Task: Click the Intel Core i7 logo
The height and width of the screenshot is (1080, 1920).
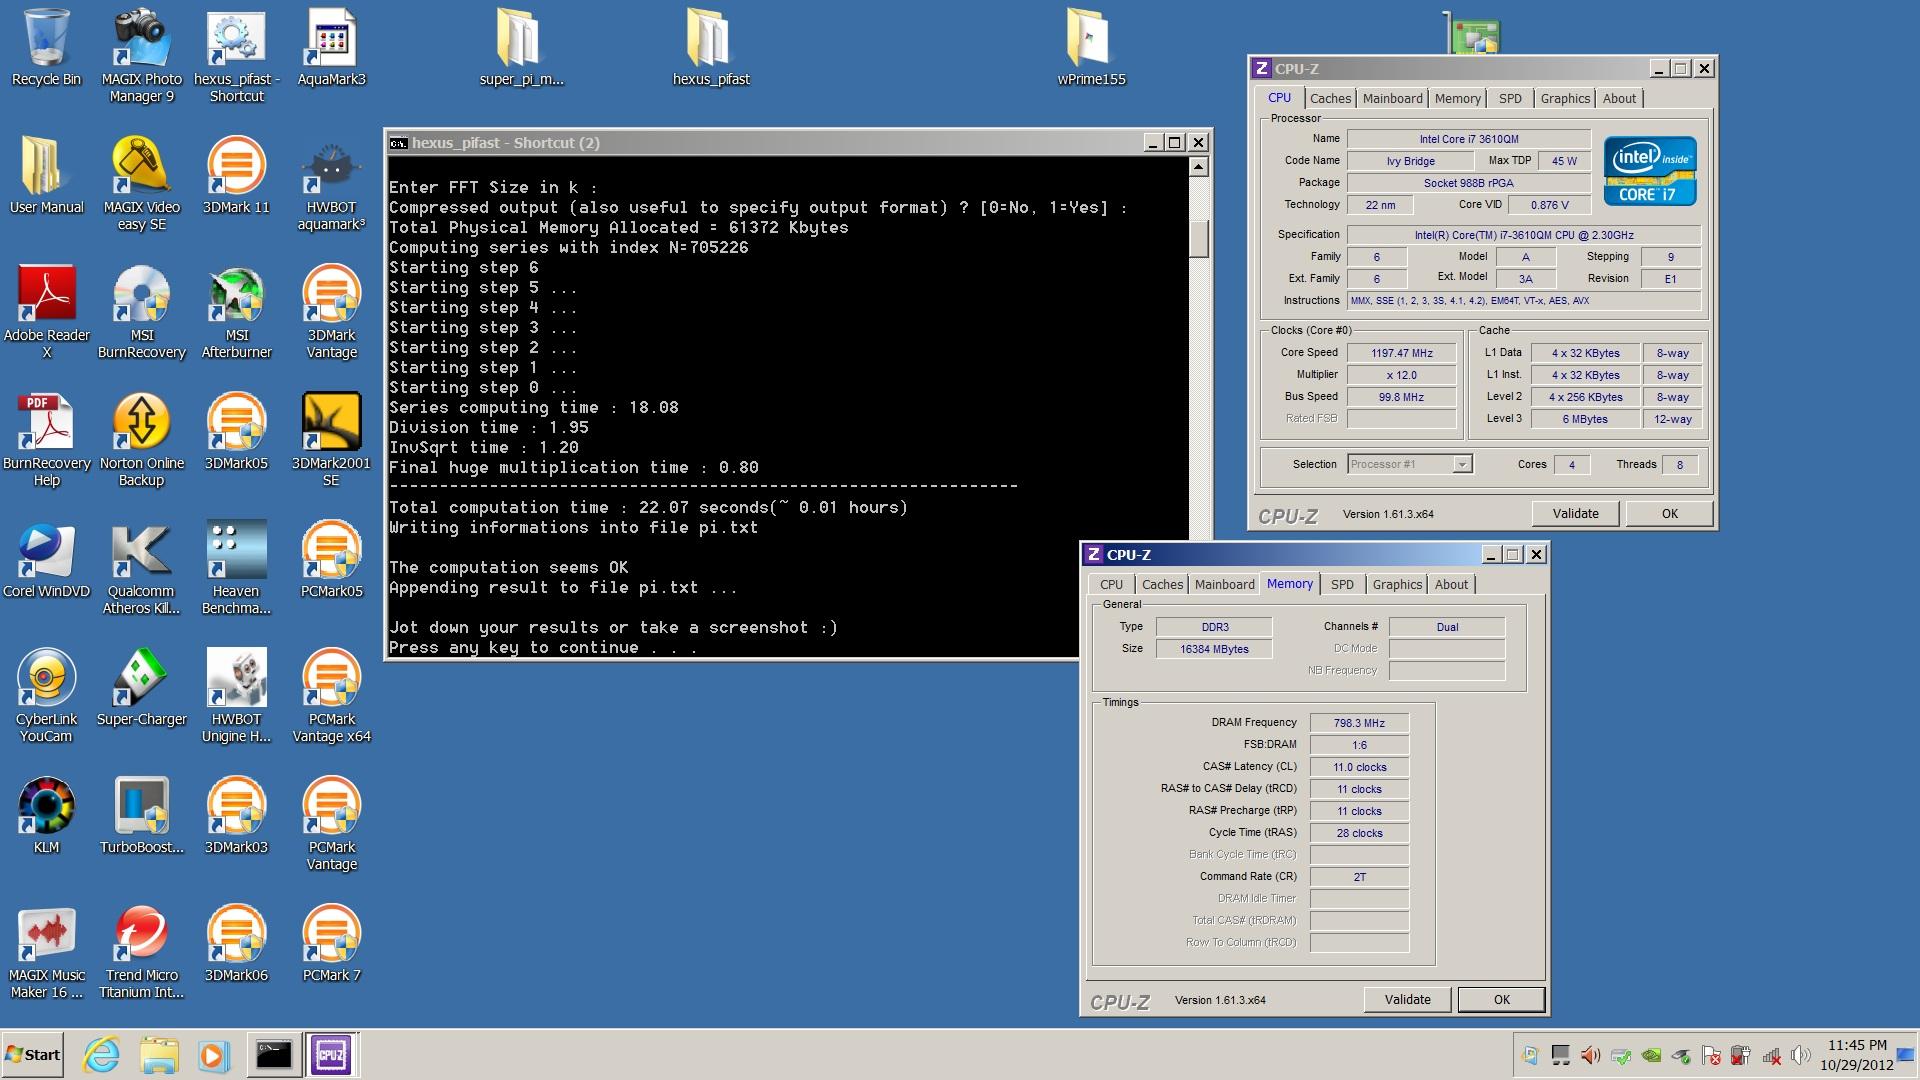Action: coord(1650,171)
